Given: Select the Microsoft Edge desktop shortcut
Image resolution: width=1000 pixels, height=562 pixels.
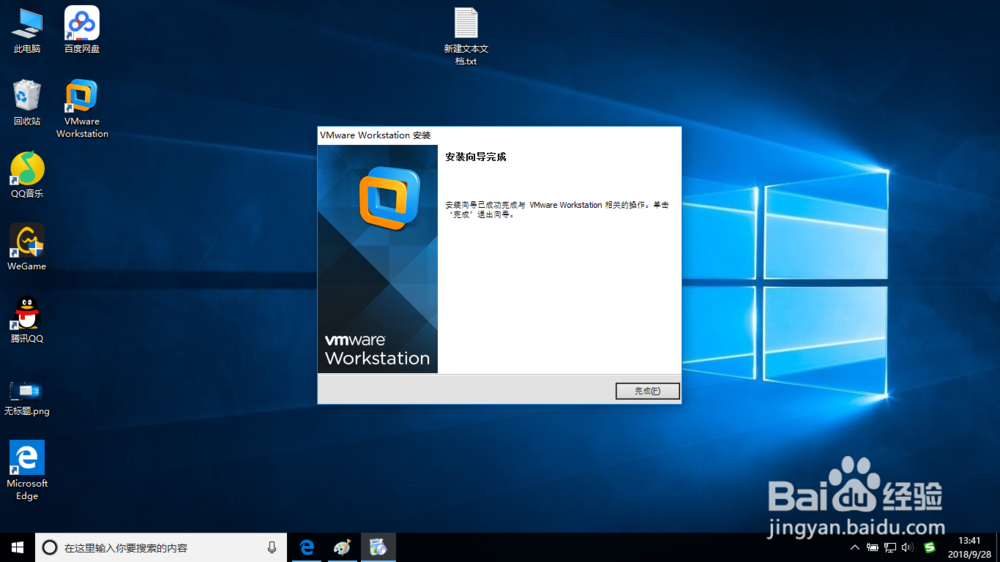Looking at the screenshot, I should pos(27,470).
